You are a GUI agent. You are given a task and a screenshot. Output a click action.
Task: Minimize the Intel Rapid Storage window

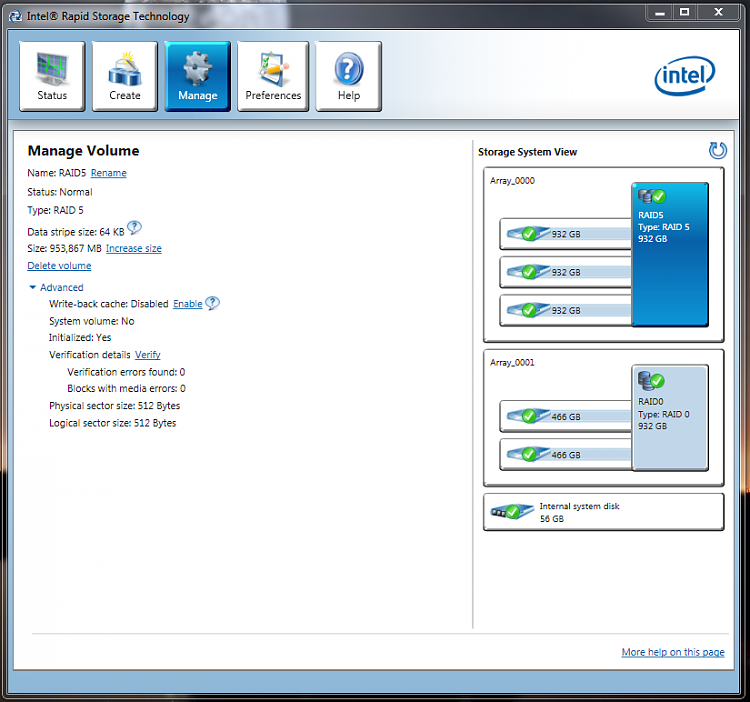660,13
